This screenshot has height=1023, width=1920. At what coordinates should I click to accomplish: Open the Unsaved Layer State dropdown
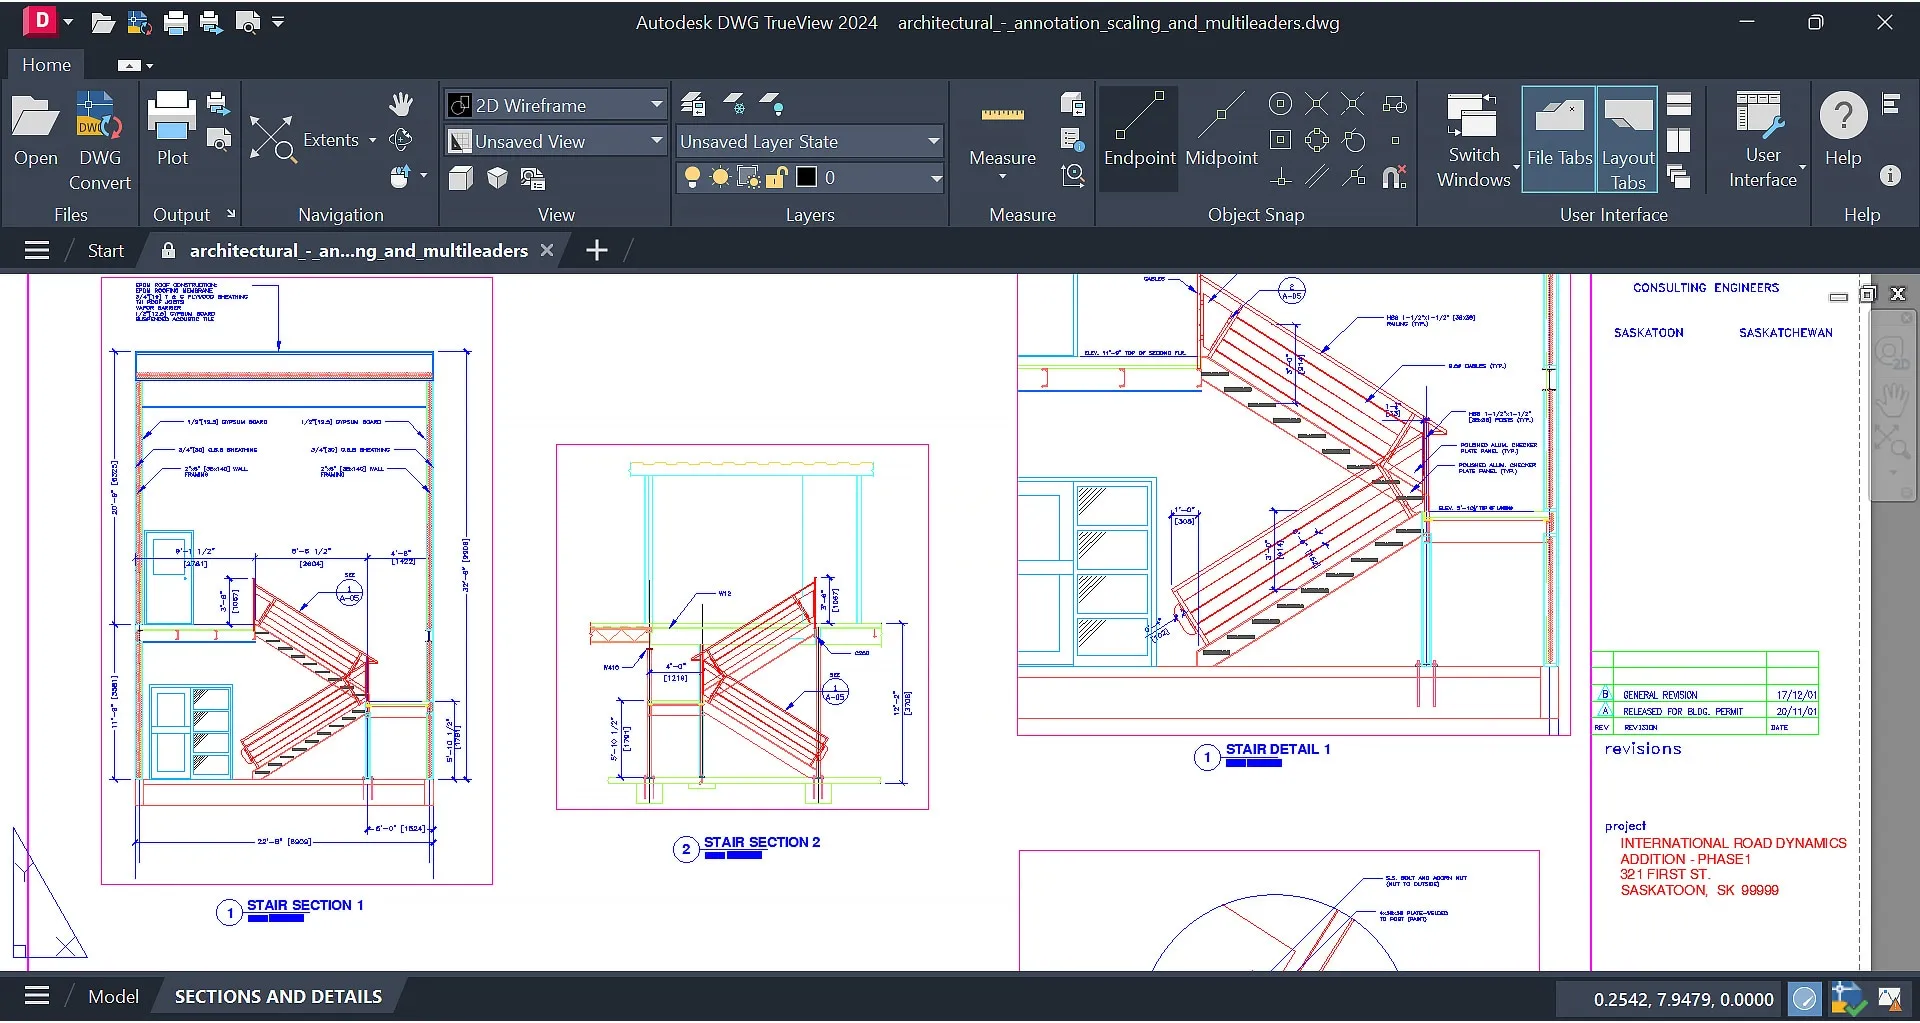tap(931, 141)
